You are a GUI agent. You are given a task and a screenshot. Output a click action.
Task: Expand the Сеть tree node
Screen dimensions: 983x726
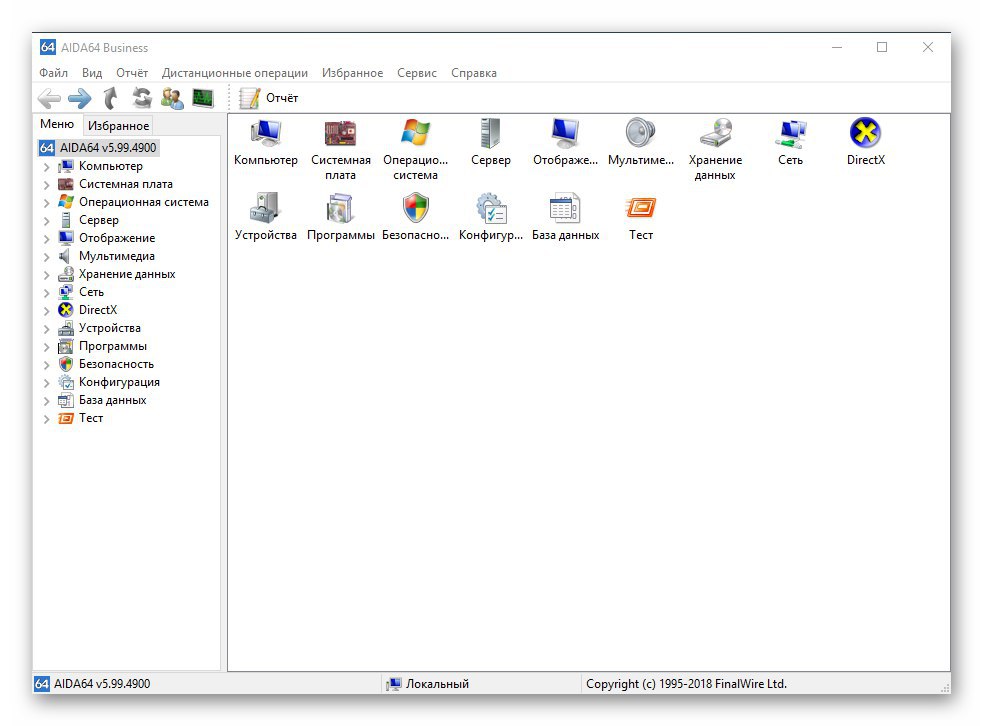[46, 293]
